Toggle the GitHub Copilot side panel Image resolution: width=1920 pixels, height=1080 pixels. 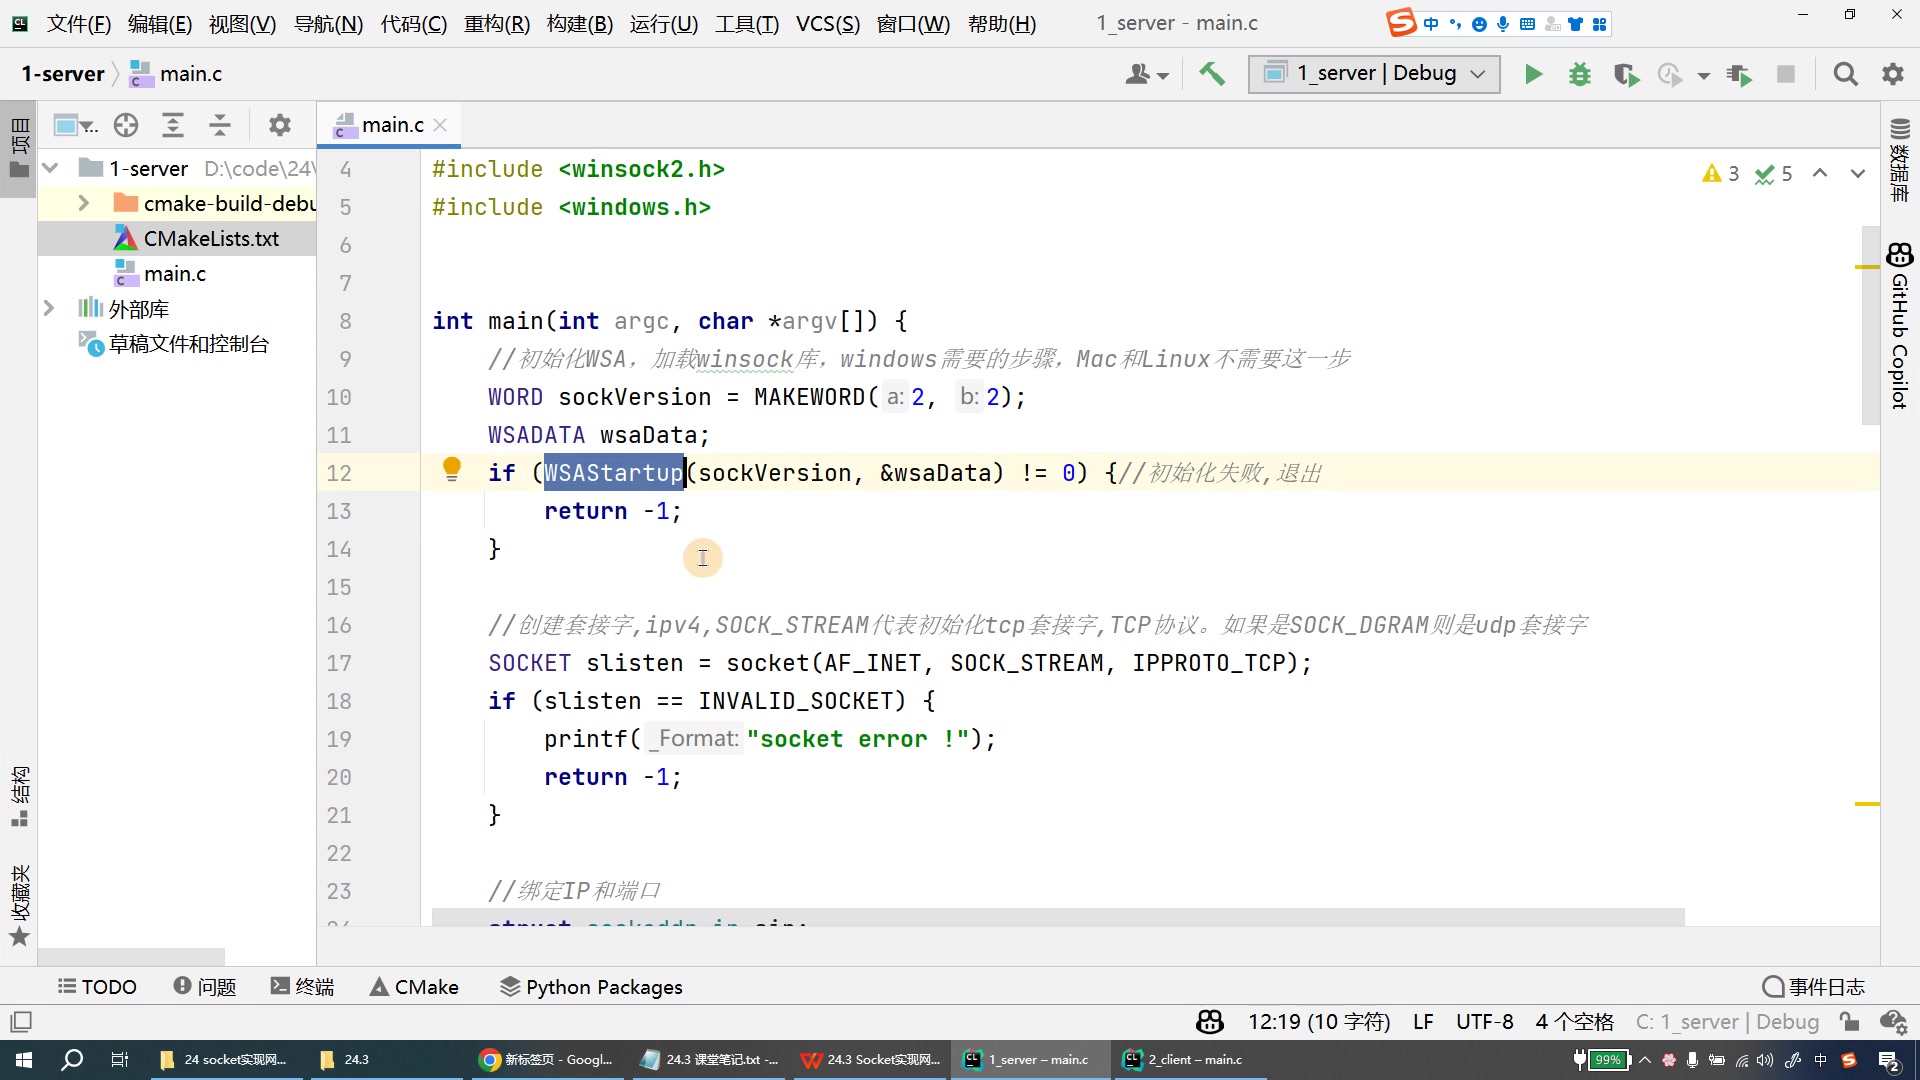pyautogui.click(x=1899, y=325)
